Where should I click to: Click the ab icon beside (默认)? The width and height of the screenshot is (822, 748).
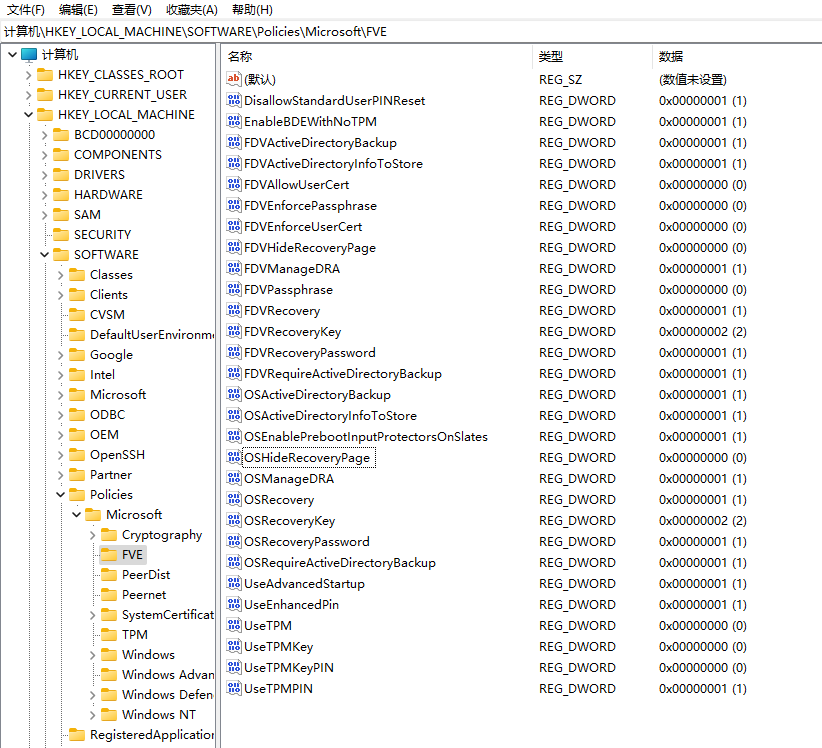pos(232,79)
